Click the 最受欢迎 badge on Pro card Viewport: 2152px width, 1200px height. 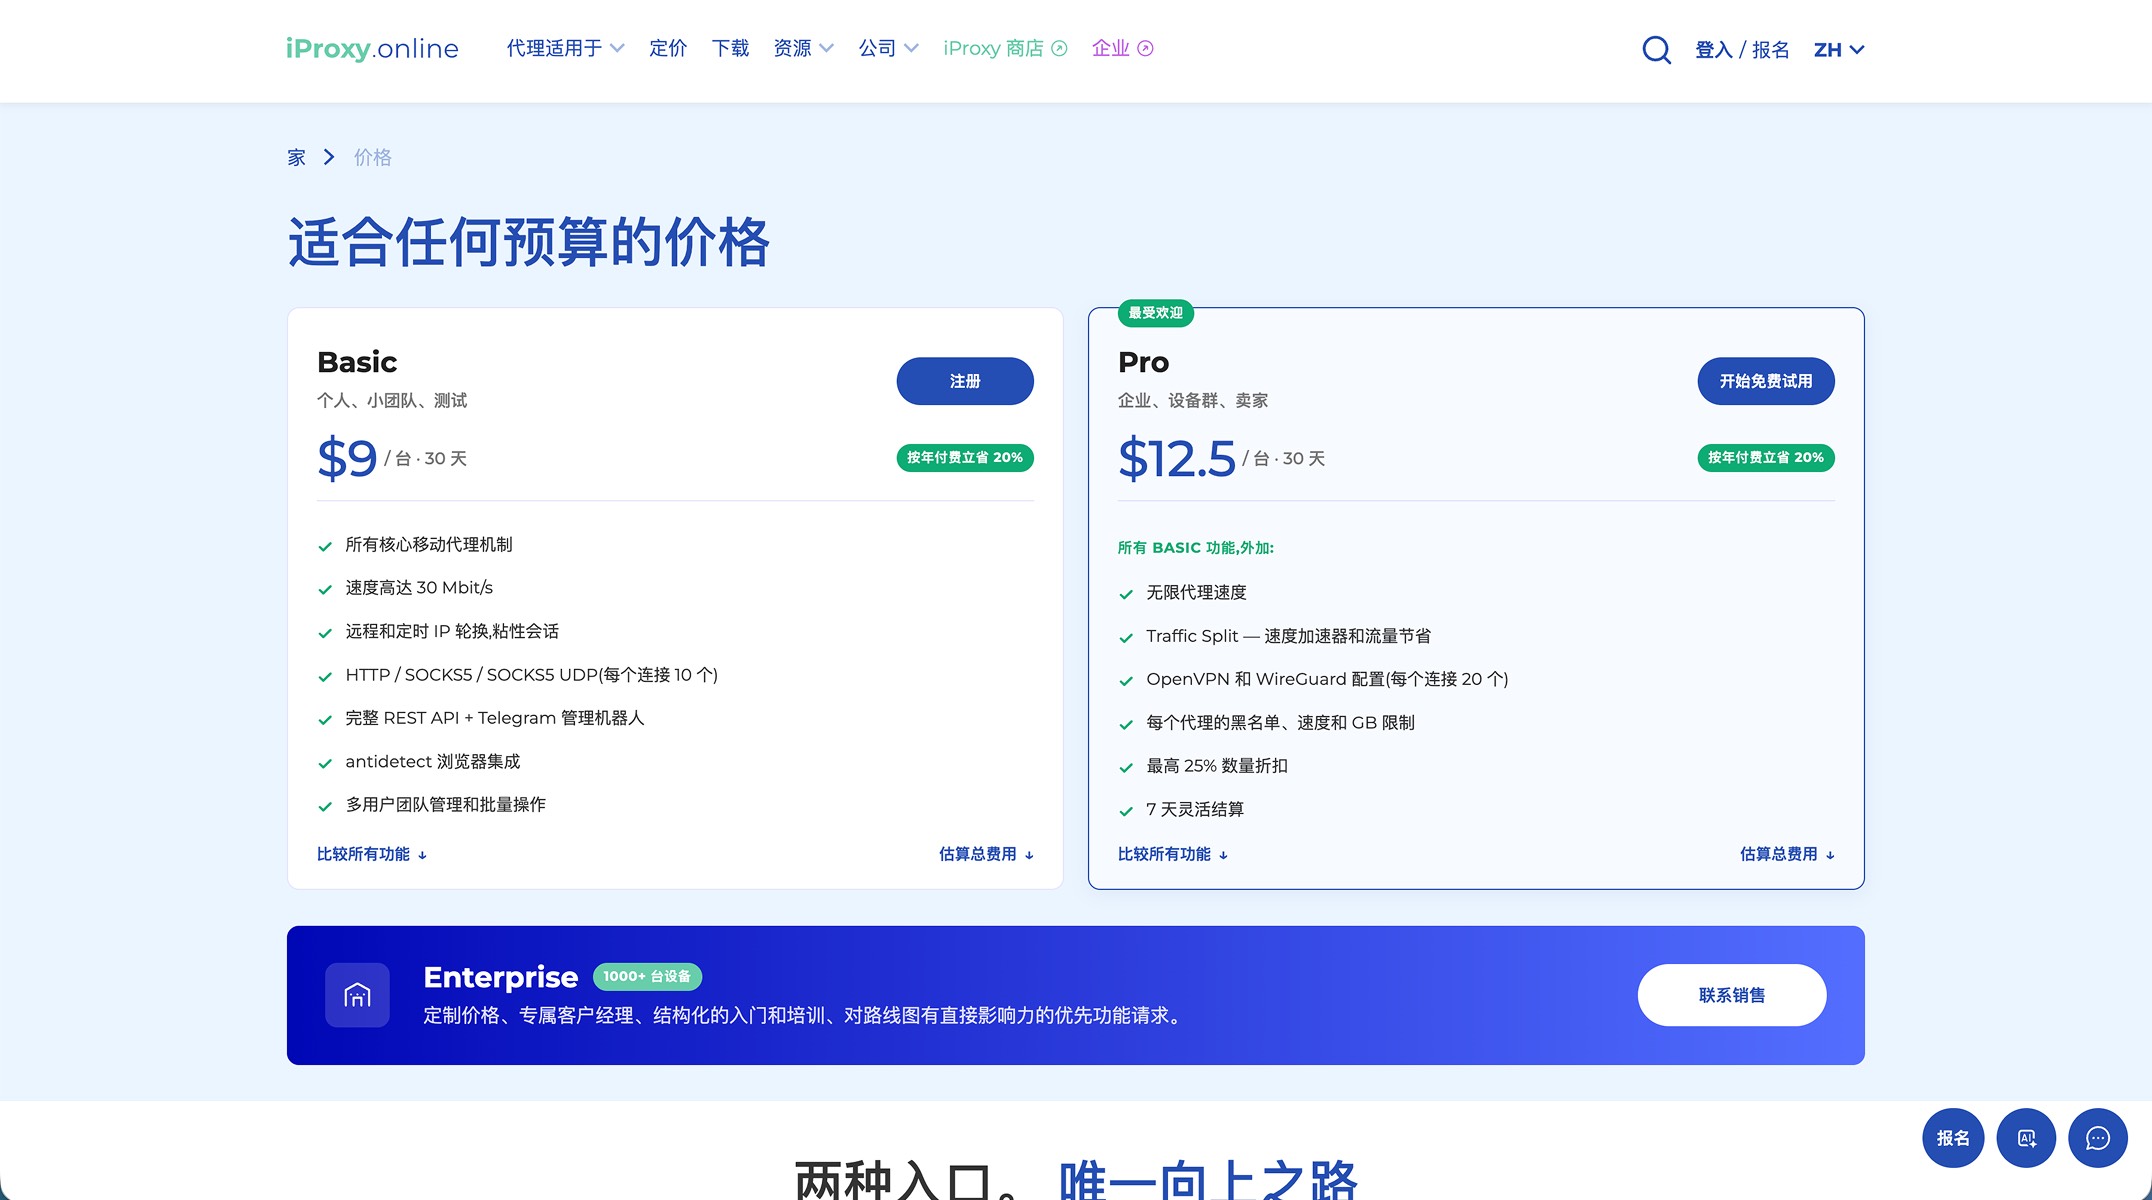pos(1155,313)
